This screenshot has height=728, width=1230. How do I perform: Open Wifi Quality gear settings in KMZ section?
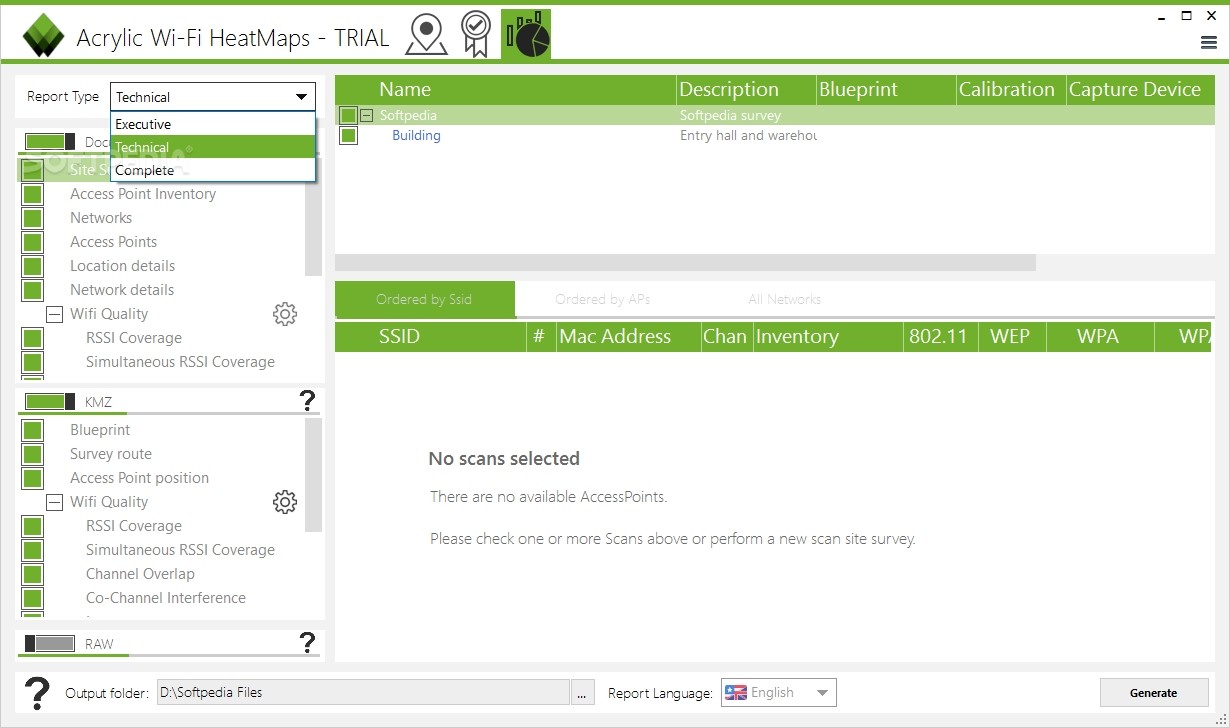tap(285, 502)
